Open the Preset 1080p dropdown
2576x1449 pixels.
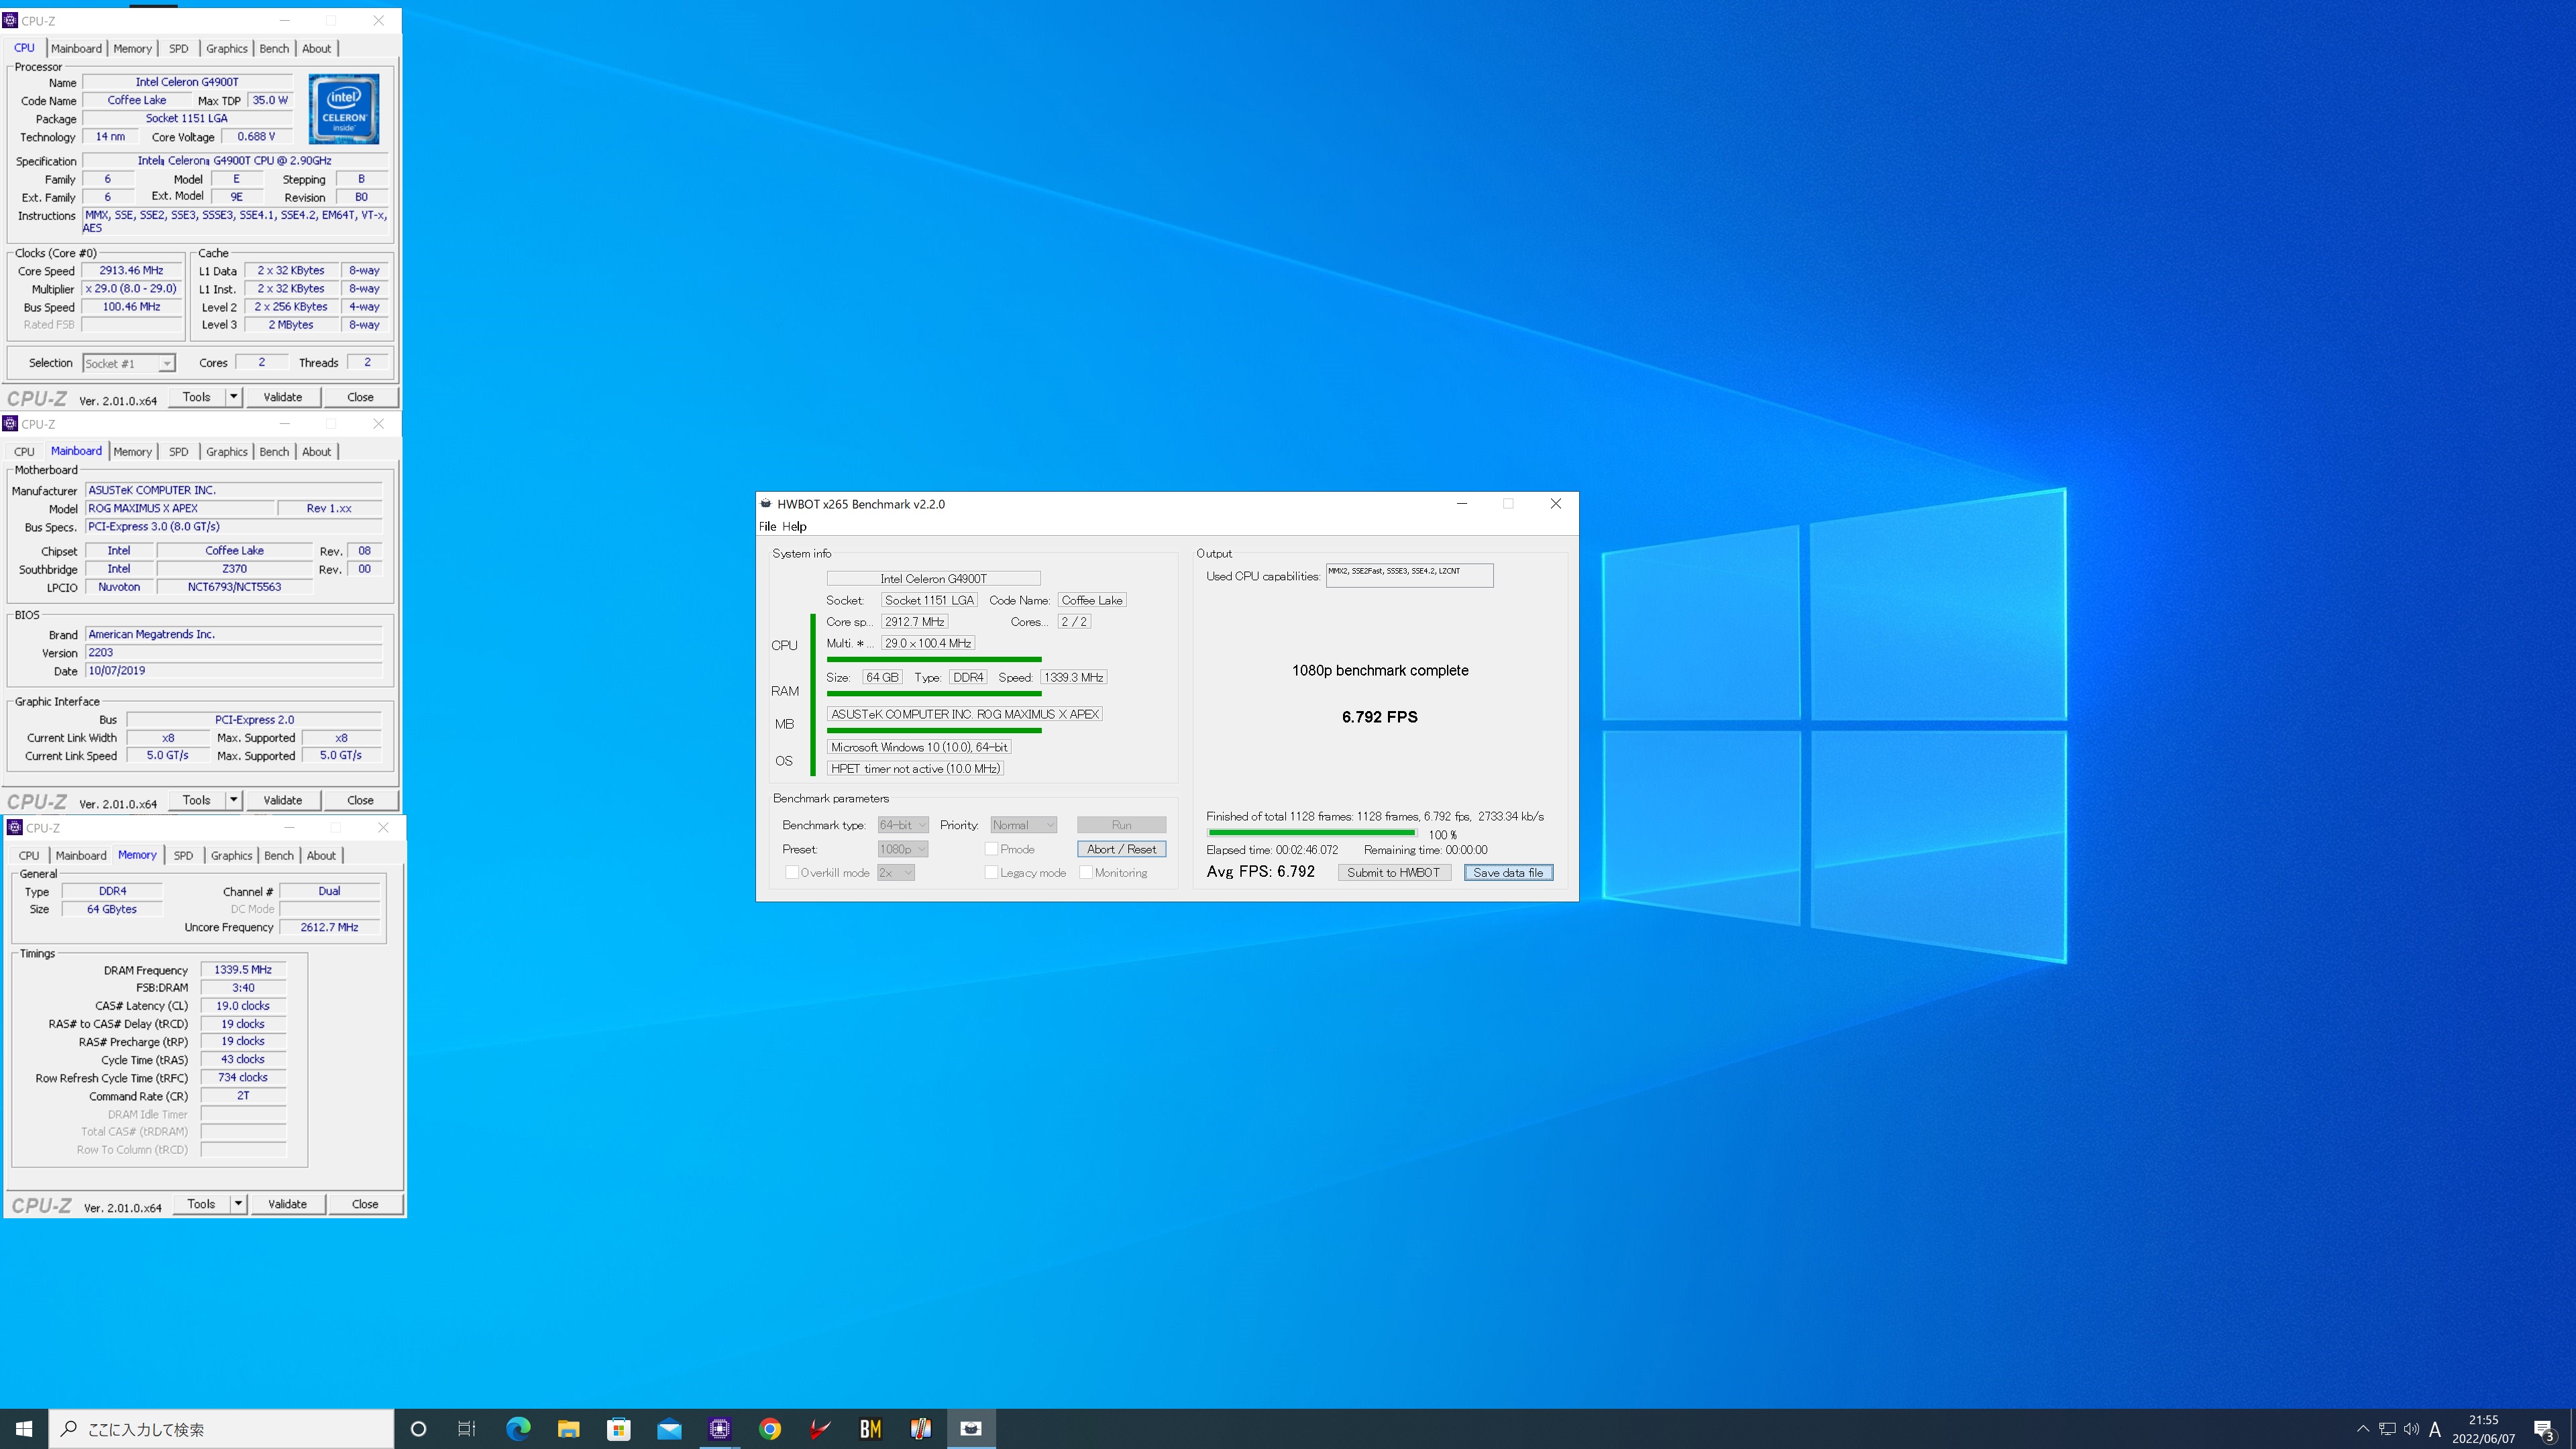click(903, 849)
